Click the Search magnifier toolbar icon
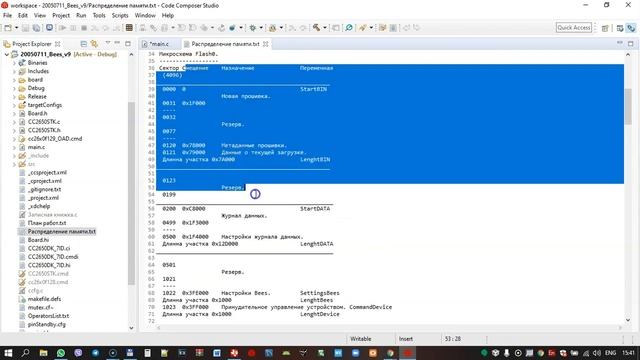 [x=349, y=28]
